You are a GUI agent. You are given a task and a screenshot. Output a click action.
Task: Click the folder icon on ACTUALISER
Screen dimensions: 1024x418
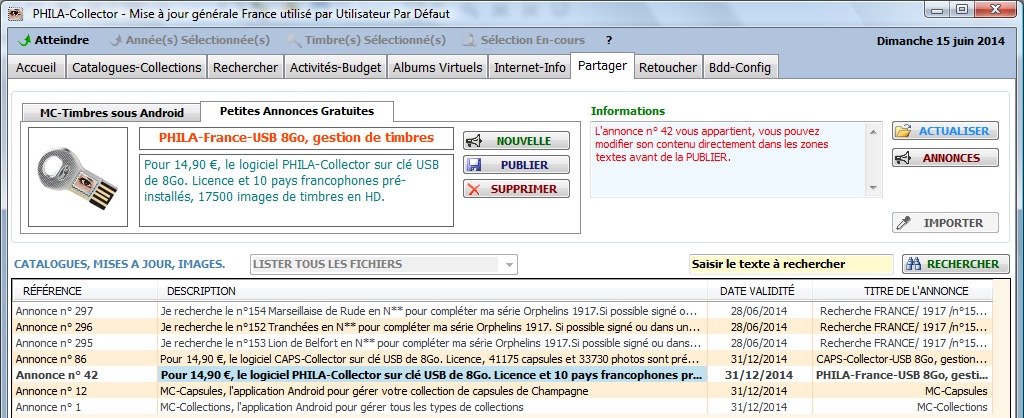coord(903,131)
